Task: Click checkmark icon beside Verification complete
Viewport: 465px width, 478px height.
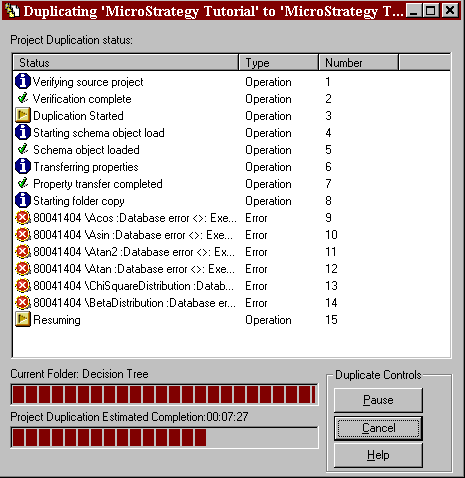Action: point(23,98)
